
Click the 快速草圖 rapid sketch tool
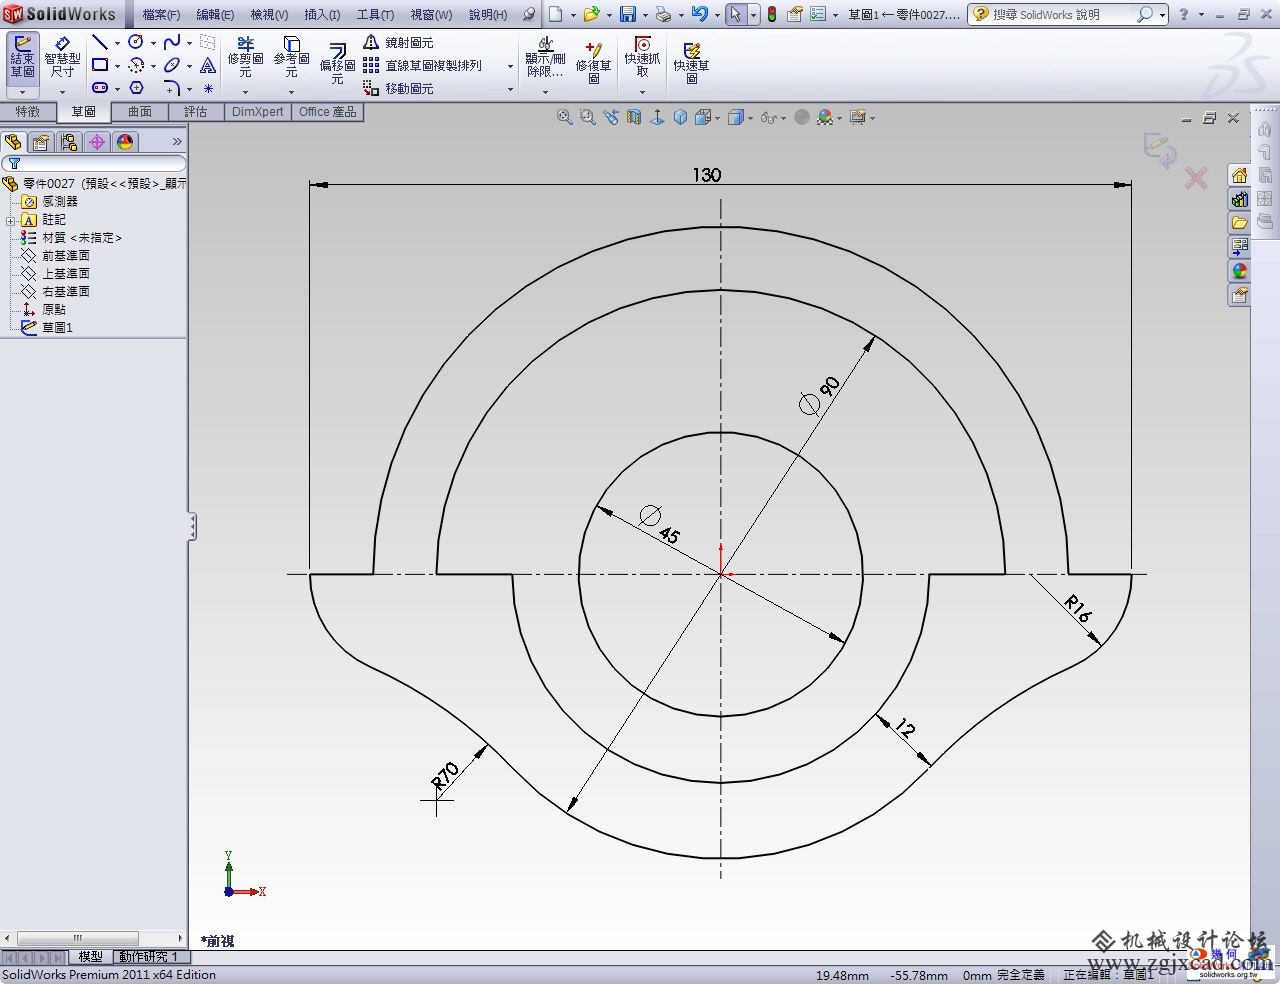tap(691, 62)
